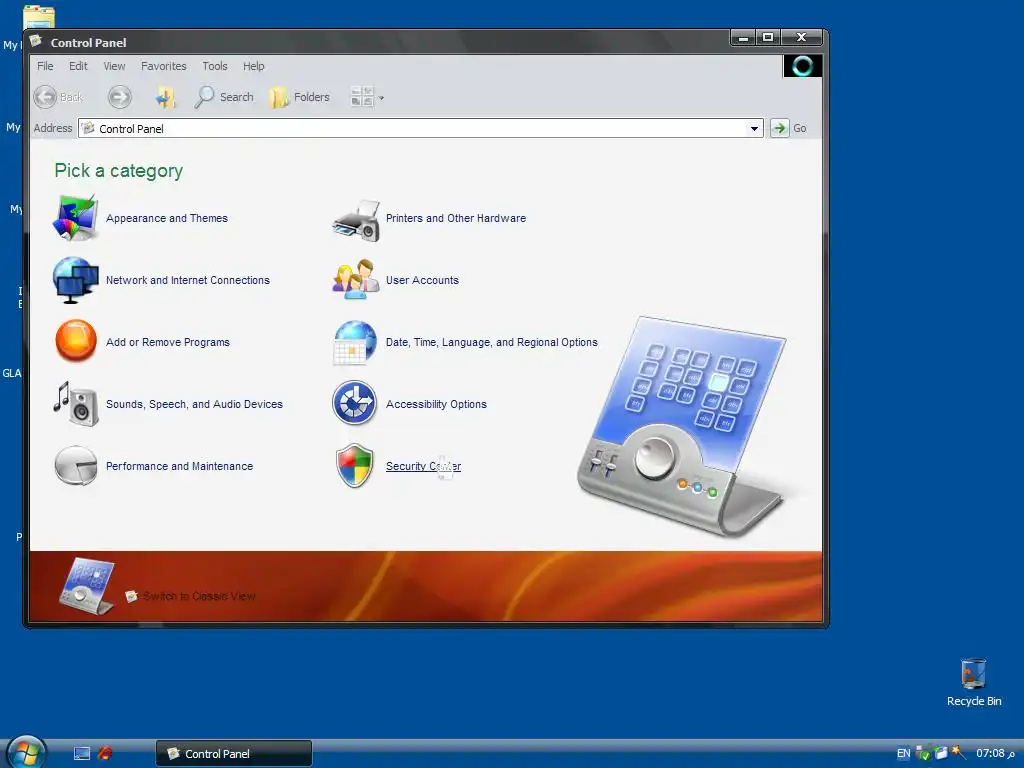The height and width of the screenshot is (768, 1024).
Task: Select the Control Panel taskbar button
Action: pos(234,754)
